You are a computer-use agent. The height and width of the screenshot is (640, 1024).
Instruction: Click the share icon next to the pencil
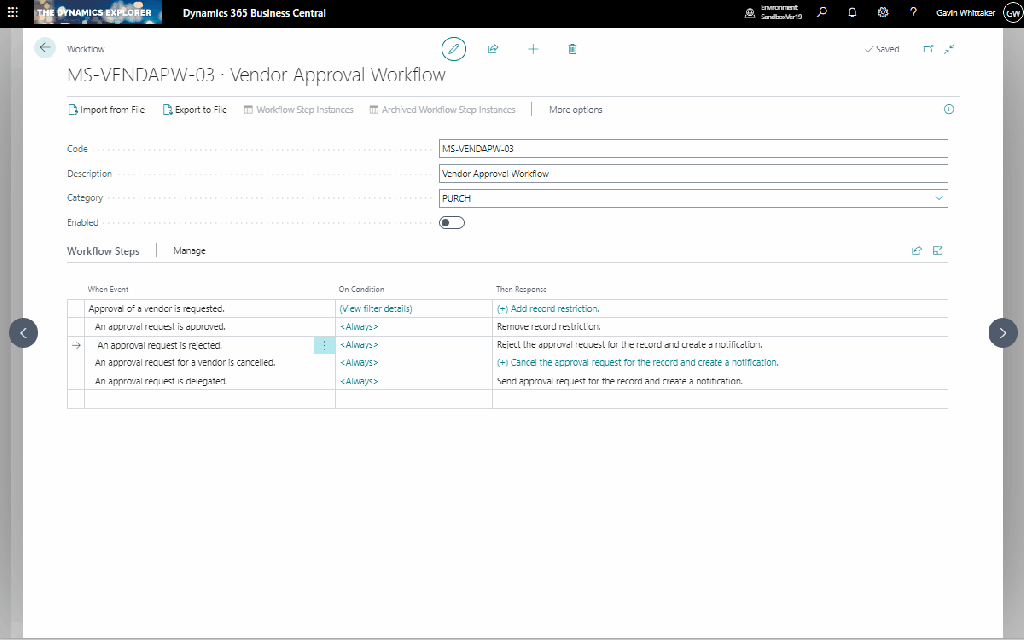(x=493, y=48)
